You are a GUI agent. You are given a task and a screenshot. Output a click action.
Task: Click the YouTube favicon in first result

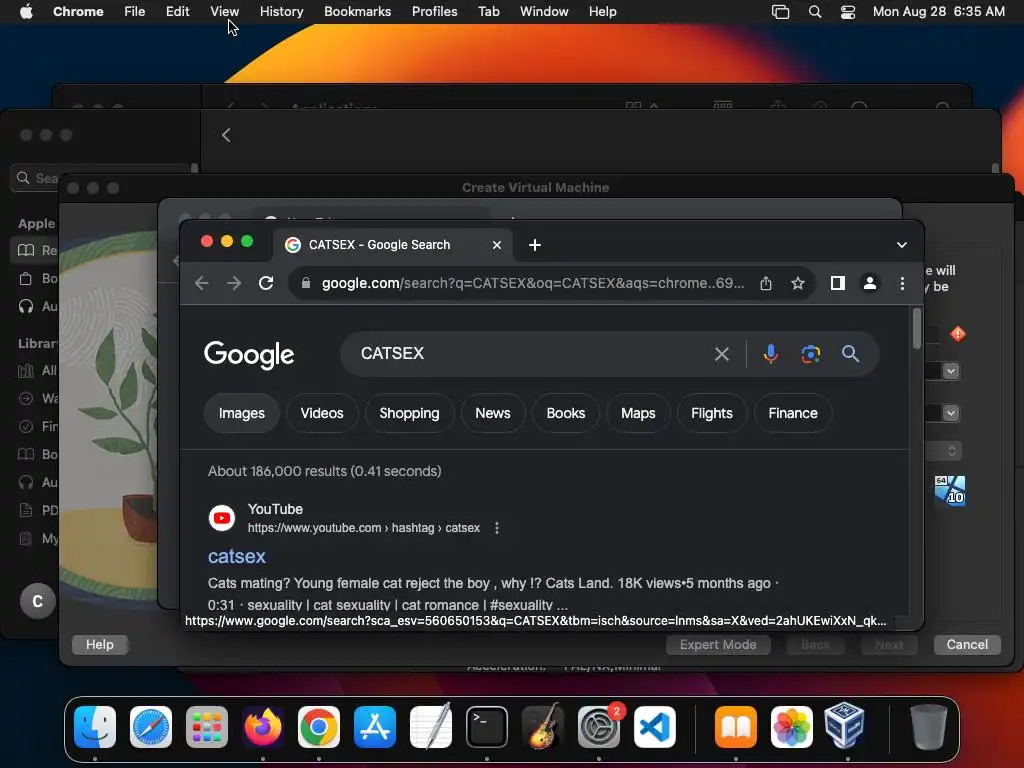[221, 519]
